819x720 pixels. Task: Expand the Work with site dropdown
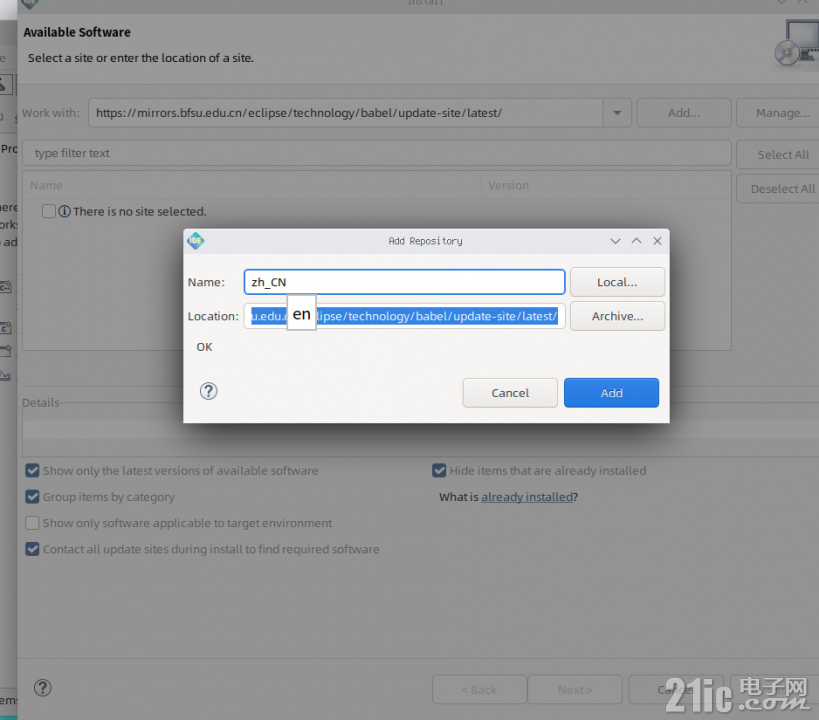(617, 113)
